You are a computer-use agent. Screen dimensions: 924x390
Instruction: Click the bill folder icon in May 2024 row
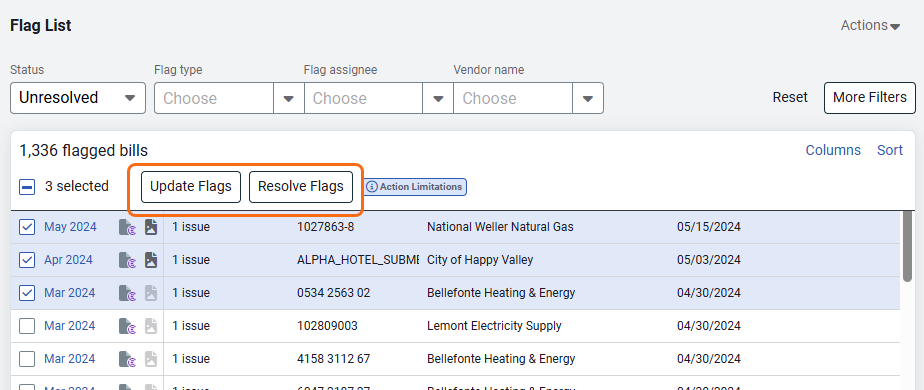click(127, 227)
